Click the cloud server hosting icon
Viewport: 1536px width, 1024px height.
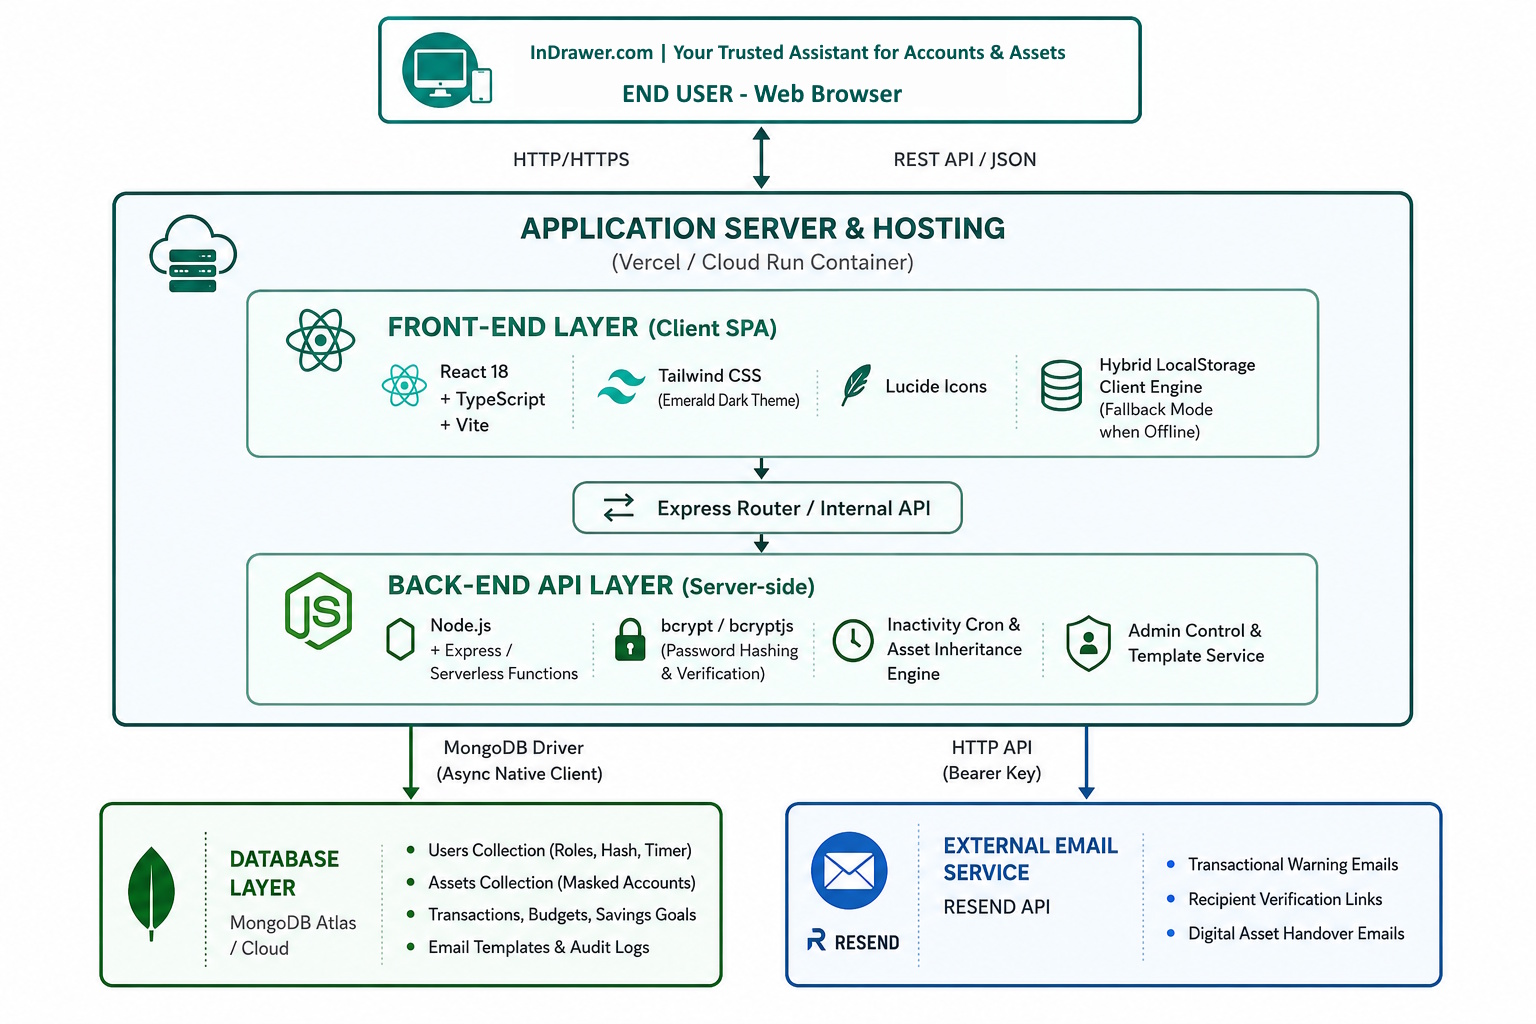[x=193, y=254]
